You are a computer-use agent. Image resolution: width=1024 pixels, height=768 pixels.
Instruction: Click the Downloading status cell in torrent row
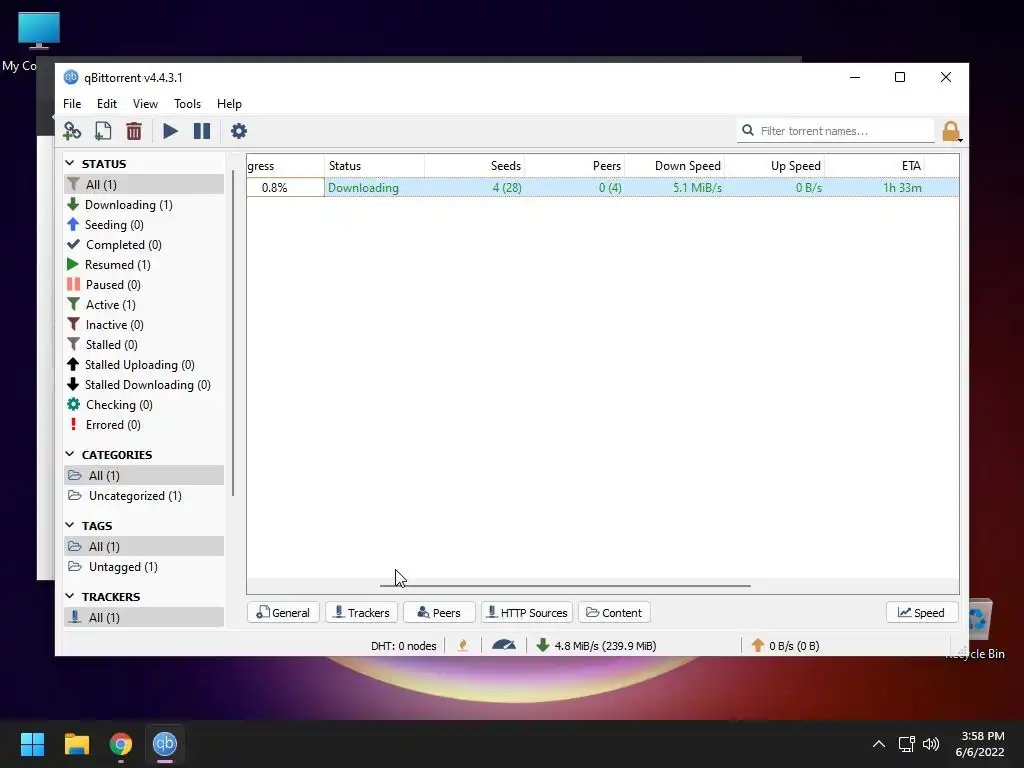pyautogui.click(x=374, y=187)
